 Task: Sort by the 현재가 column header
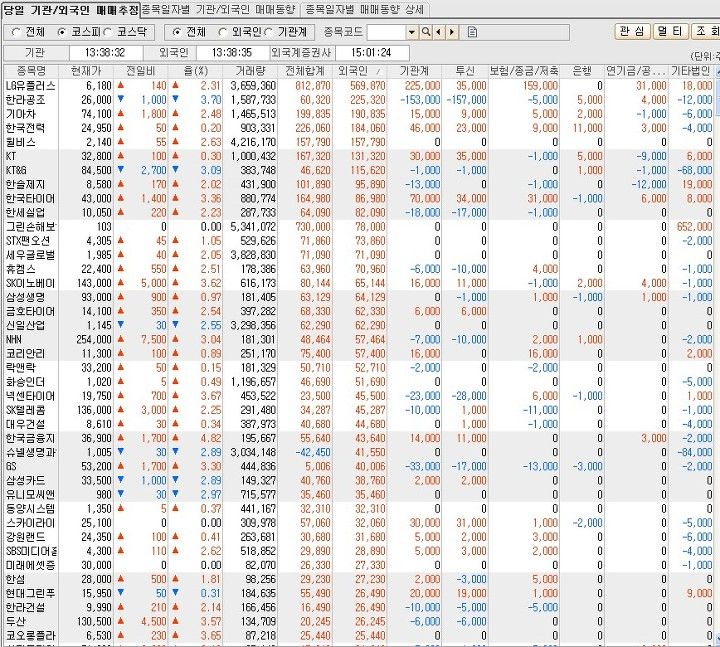point(86,71)
